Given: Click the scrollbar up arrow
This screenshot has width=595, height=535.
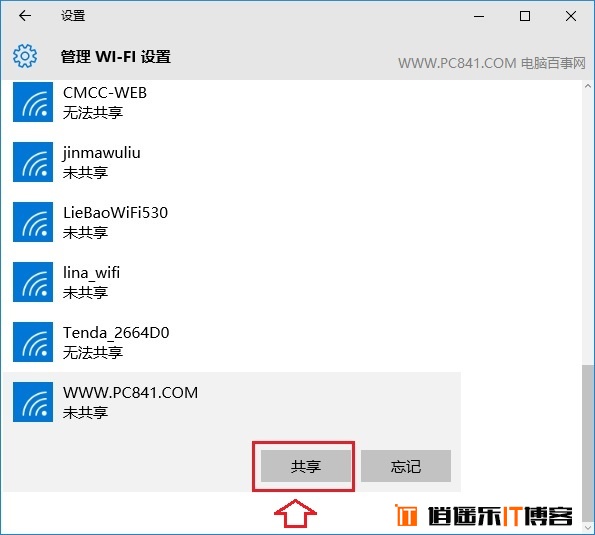Looking at the screenshot, I should pyautogui.click(x=588, y=86).
